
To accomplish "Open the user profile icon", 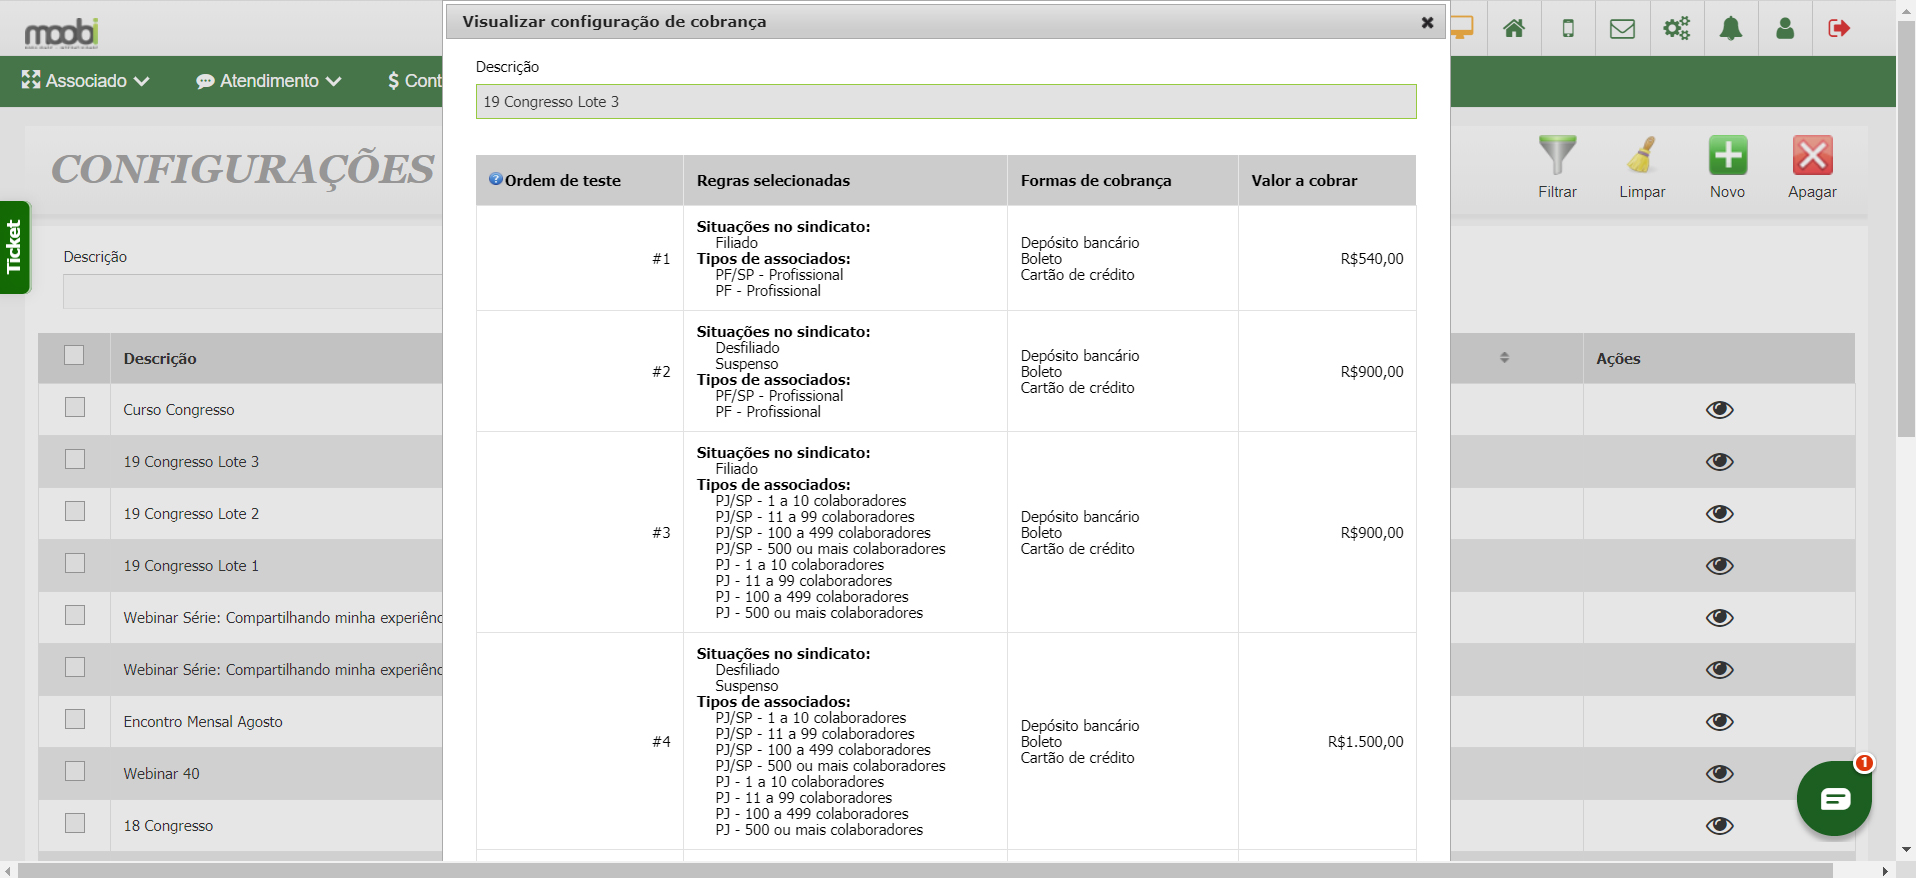I will tap(1784, 28).
